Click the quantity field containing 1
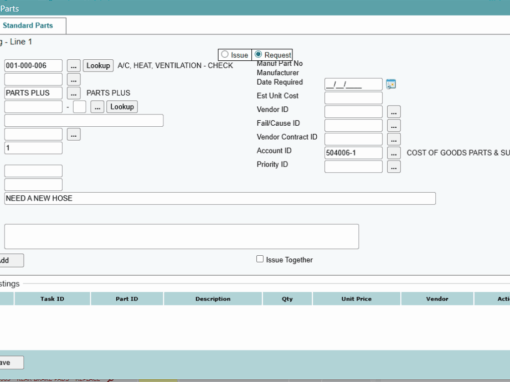The width and height of the screenshot is (510, 382). tap(33, 148)
